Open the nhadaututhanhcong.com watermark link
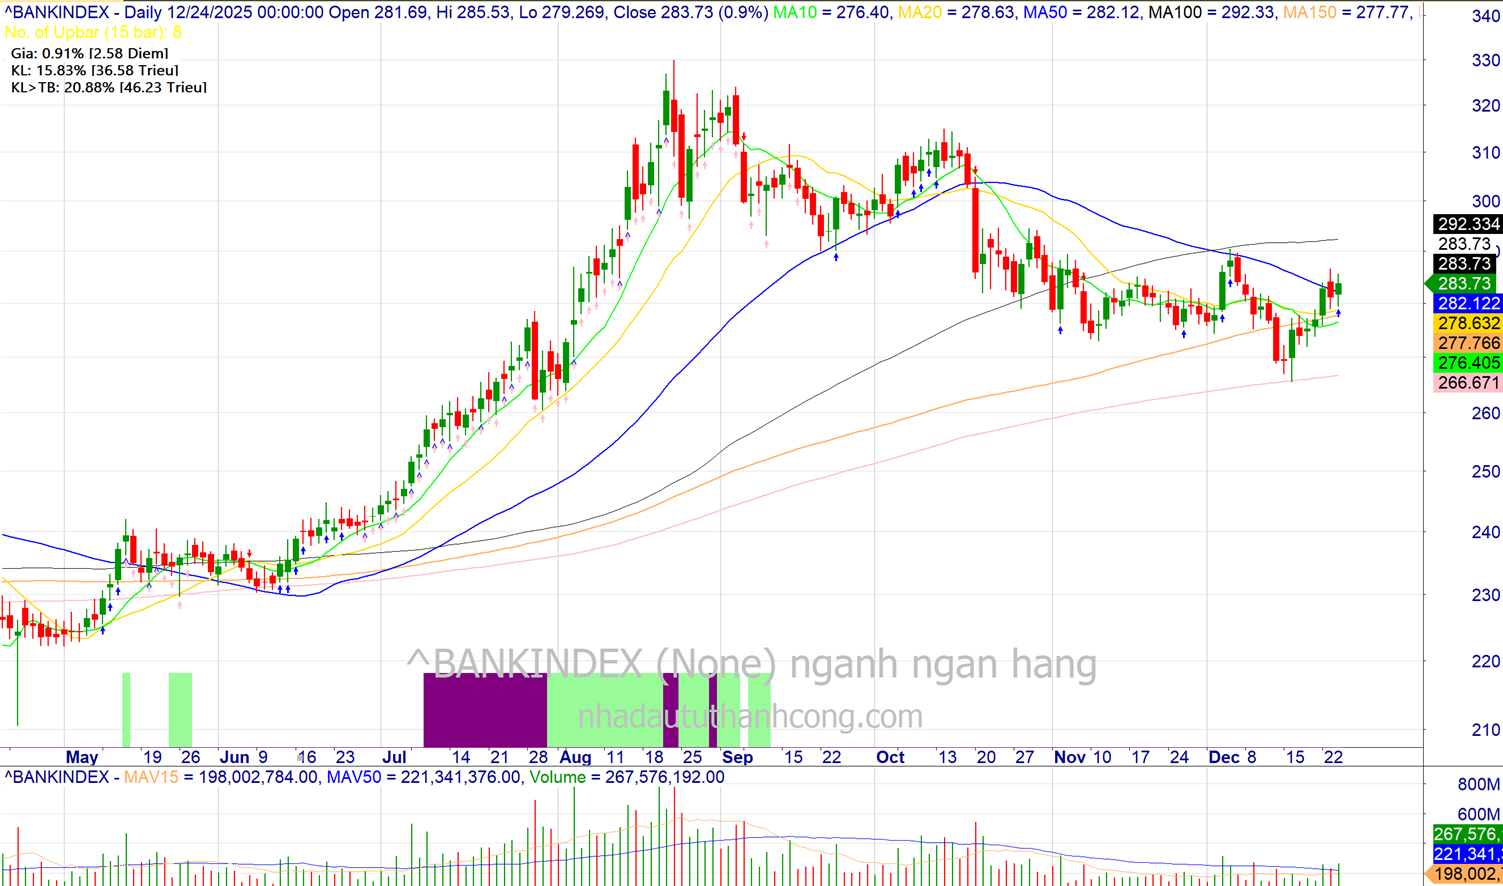The height and width of the screenshot is (886, 1503). pyautogui.click(x=750, y=716)
